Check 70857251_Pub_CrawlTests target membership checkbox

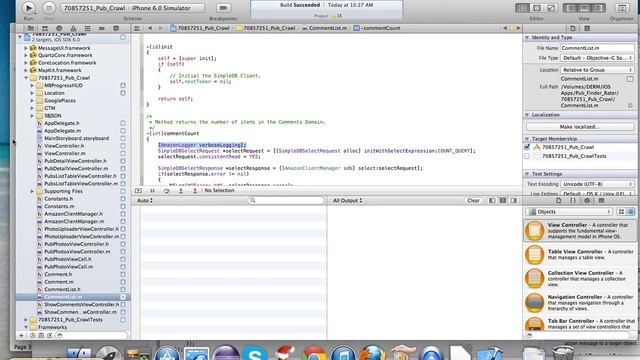[x=527, y=156]
